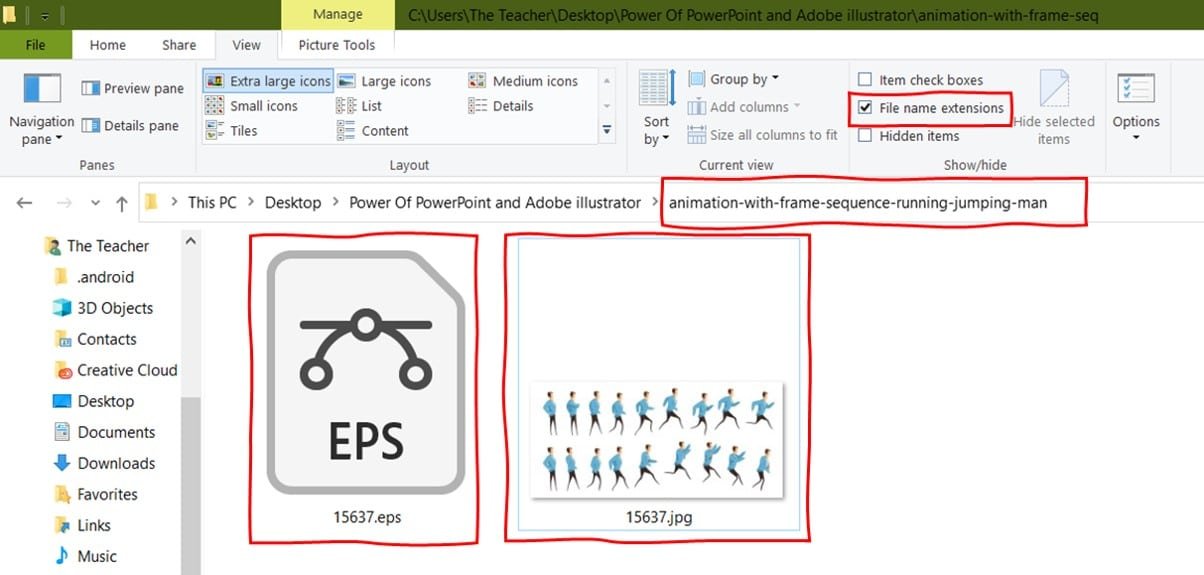Switch to Tiles layout
This screenshot has height=575, width=1204.
pyautogui.click(x=232, y=131)
